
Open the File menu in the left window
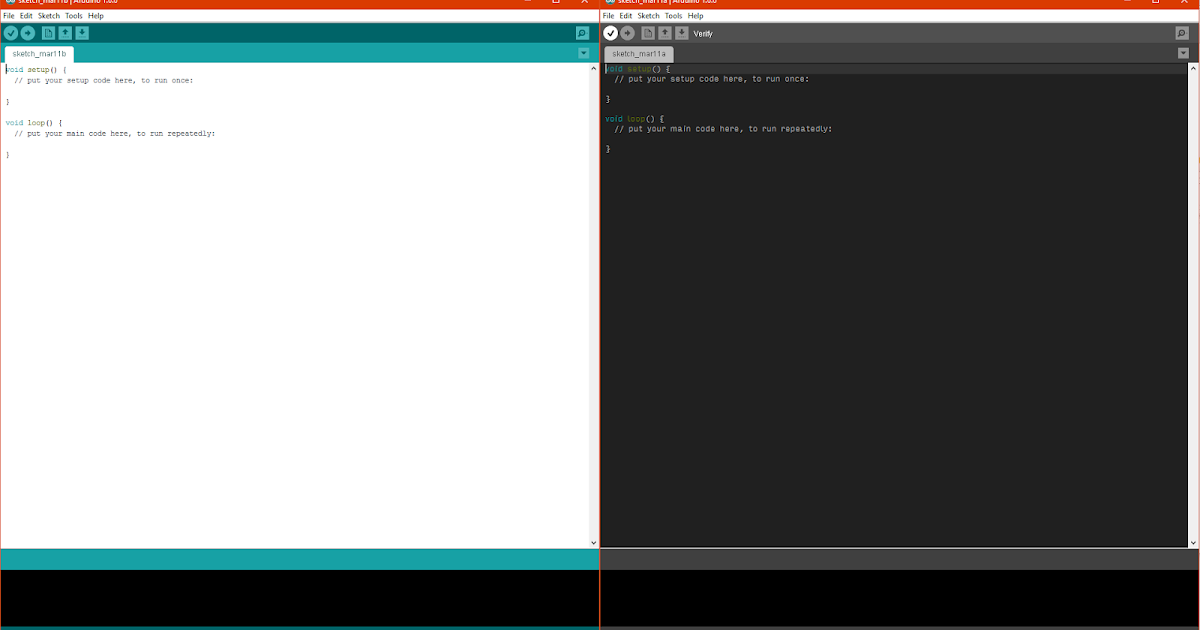click(8, 15)
